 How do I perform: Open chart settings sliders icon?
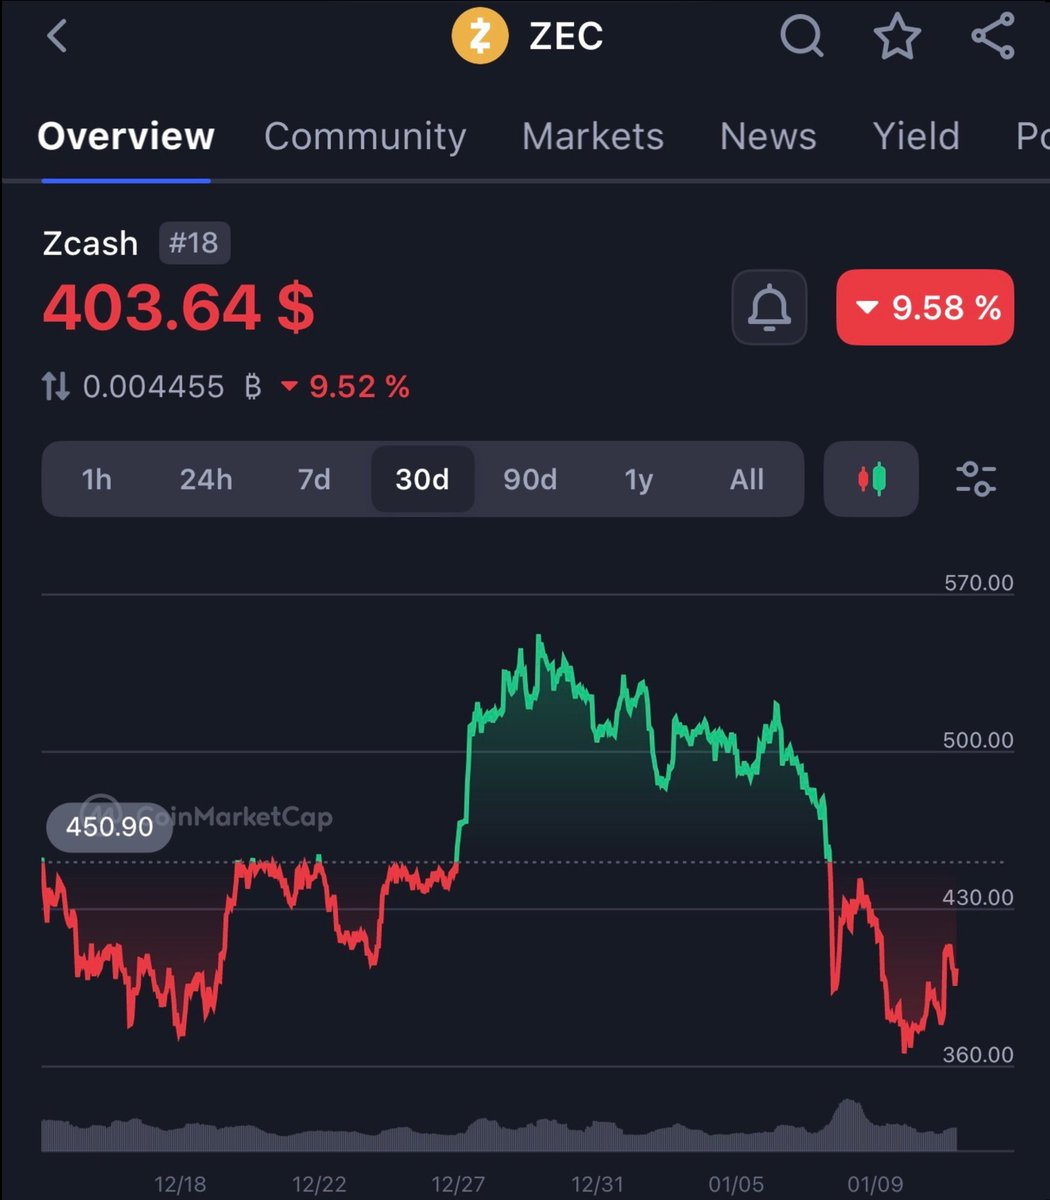[x=976, y=479]
